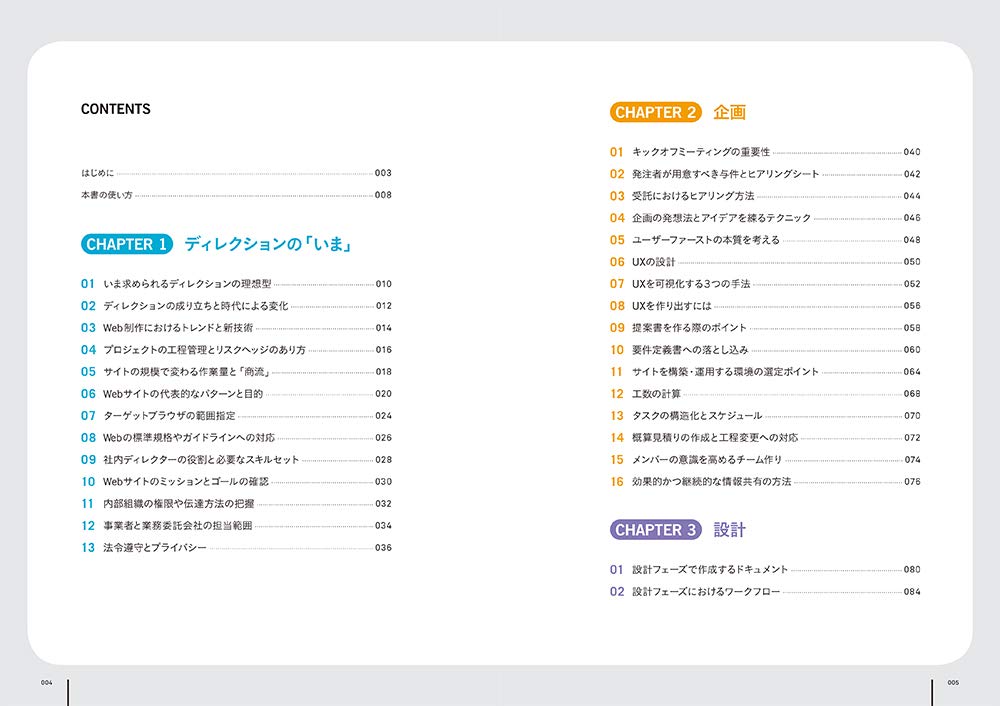The image size is (1000, 706).
Task: Open いま求められるディレクションの理想型 entry
Action: click(236, 284)
